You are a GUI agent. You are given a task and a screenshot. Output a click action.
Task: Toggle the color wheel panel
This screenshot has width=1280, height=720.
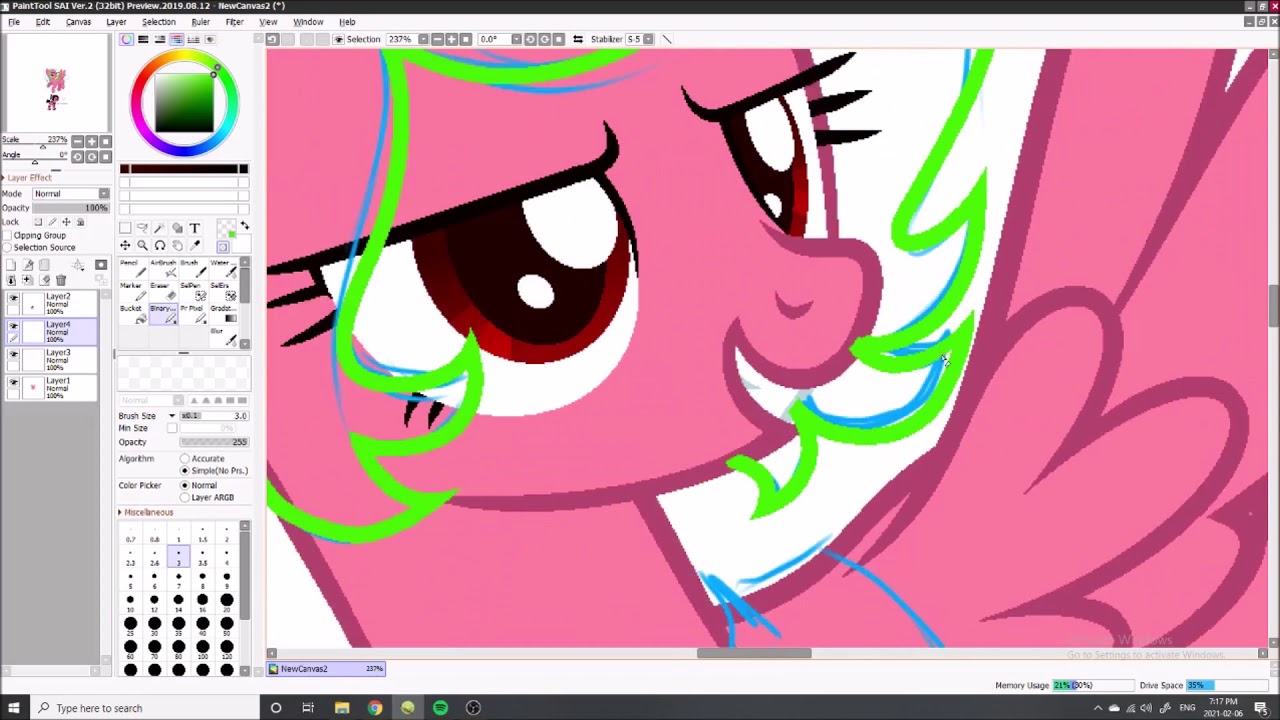(126, 39)
